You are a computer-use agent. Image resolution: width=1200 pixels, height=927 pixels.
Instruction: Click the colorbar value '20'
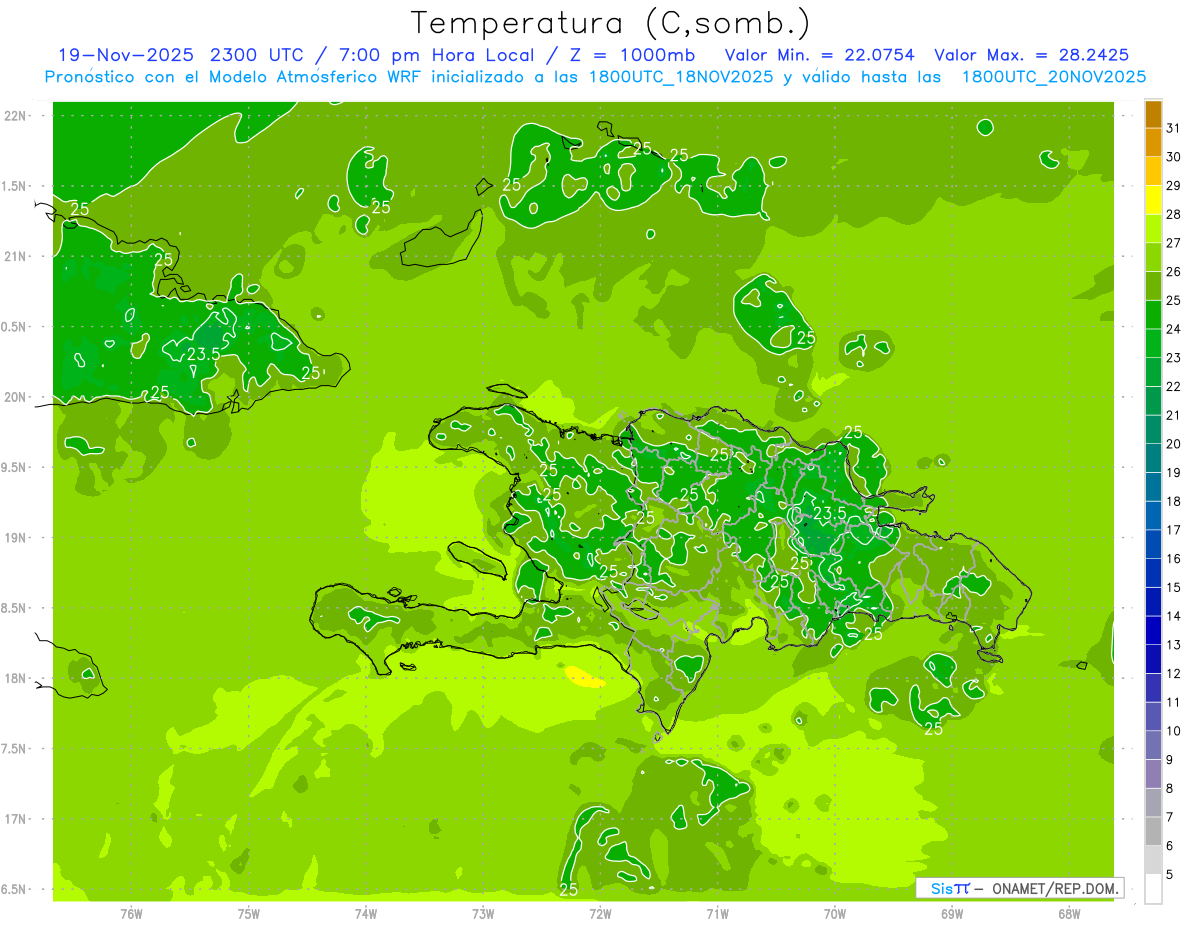[1173, 444]
